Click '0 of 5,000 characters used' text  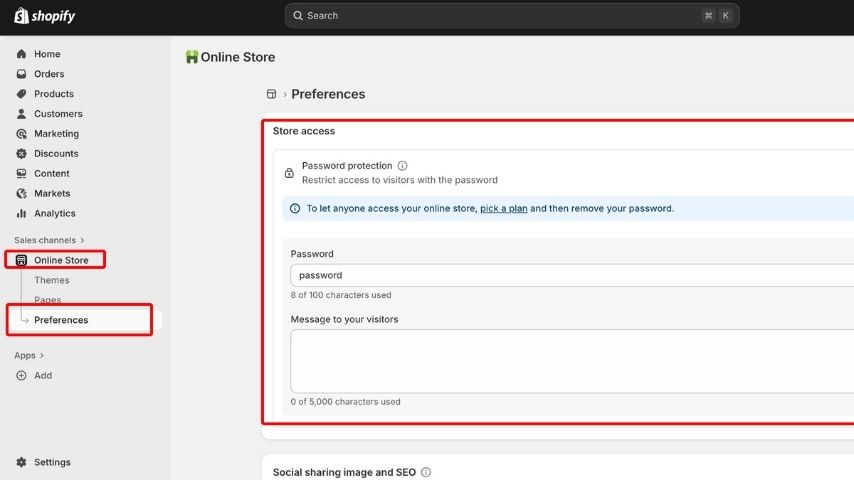[345, 402]
